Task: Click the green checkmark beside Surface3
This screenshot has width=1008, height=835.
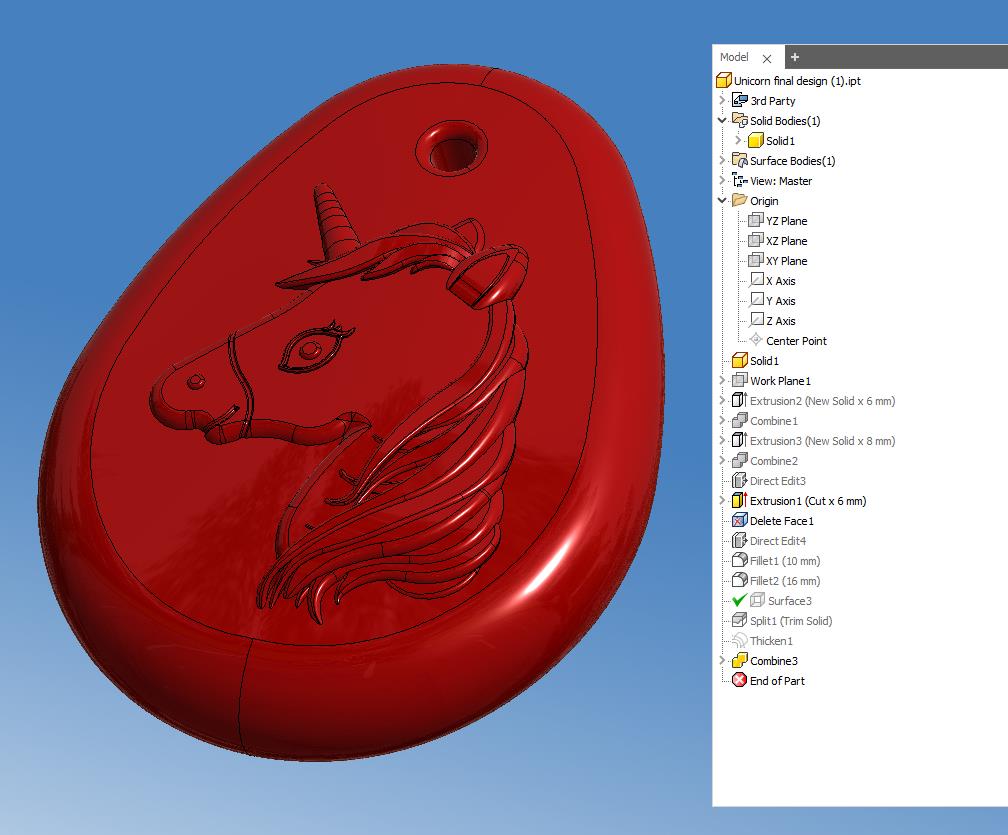Action: coord(739,600)
